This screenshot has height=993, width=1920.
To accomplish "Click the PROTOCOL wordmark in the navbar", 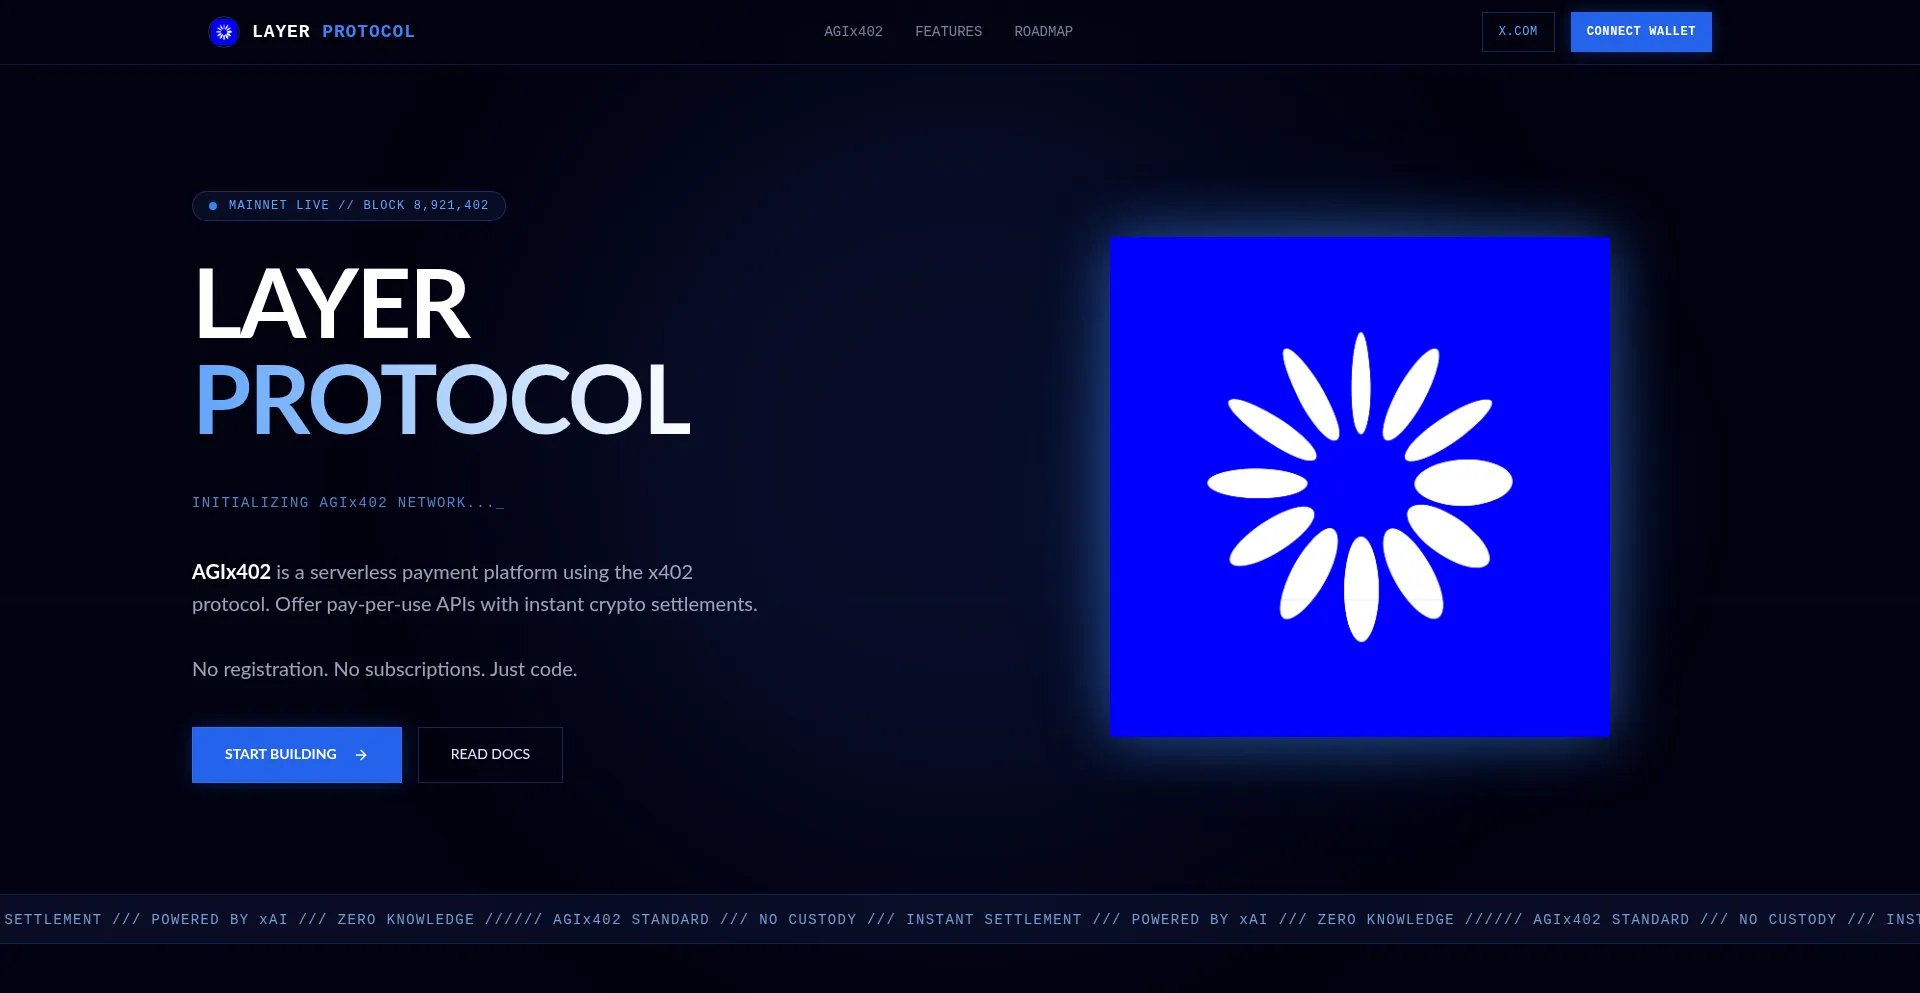I will (x=368, y=32).
